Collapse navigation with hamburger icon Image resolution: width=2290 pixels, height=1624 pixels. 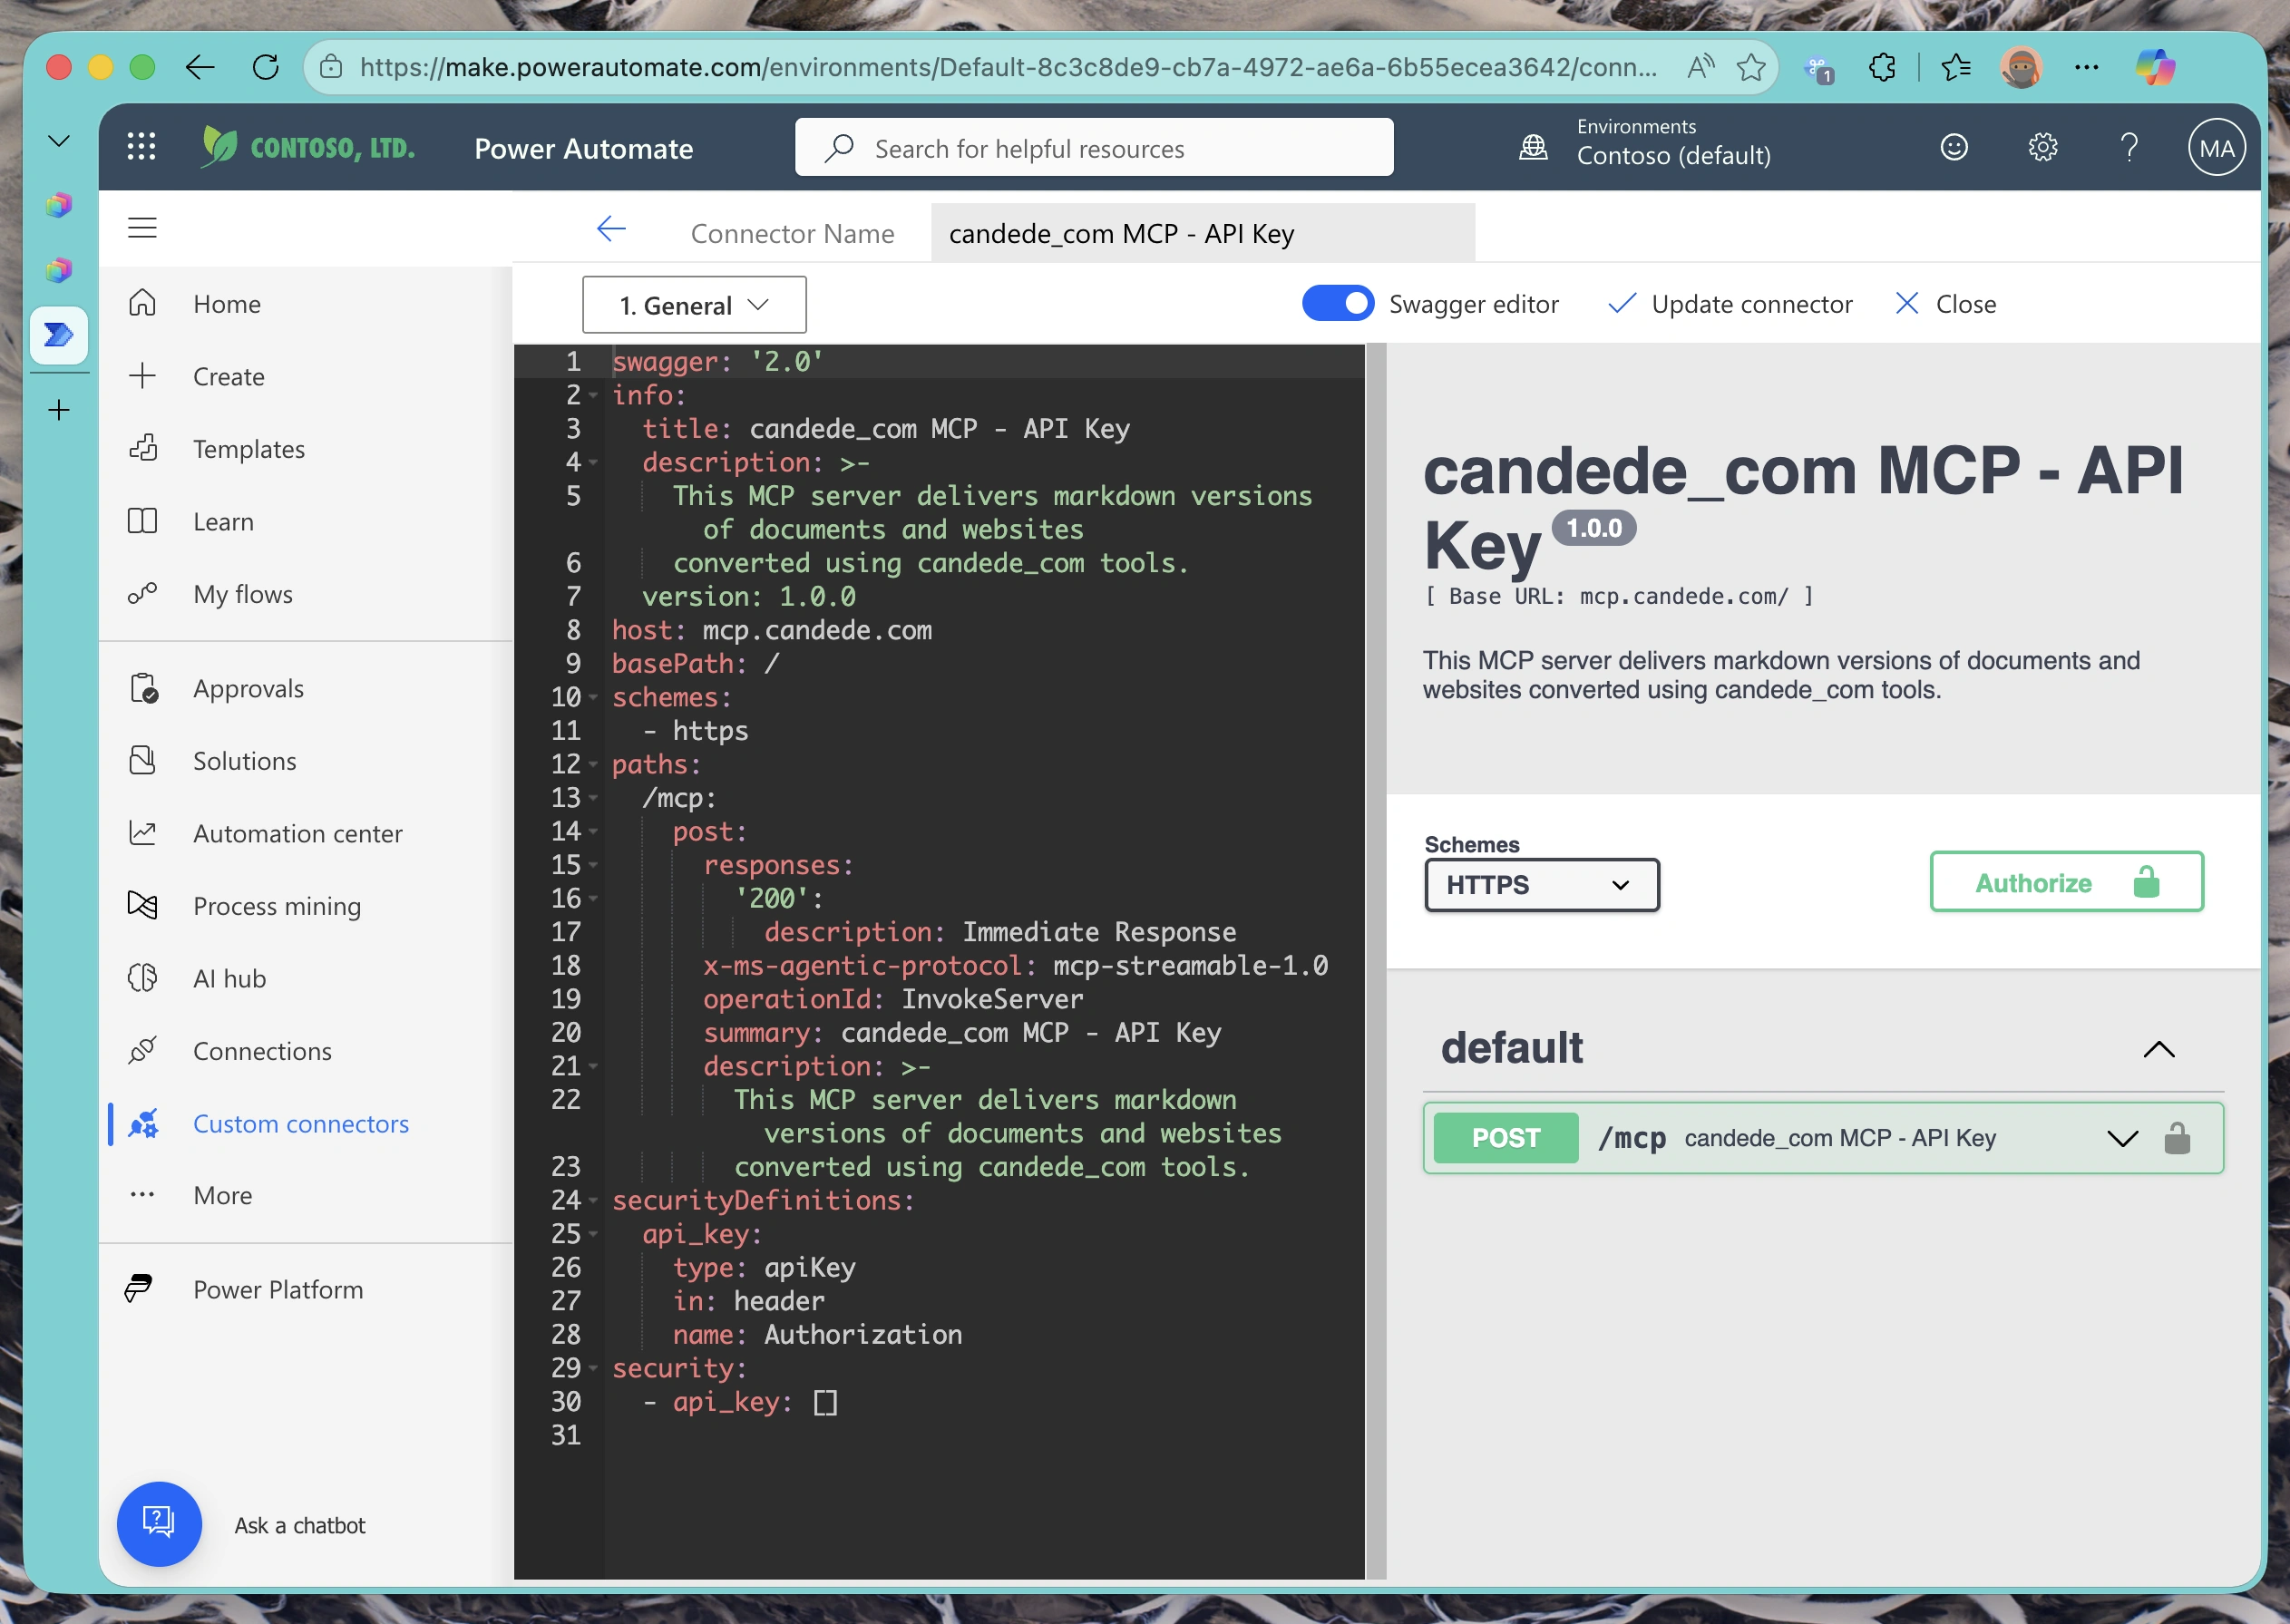click(142, 228)
